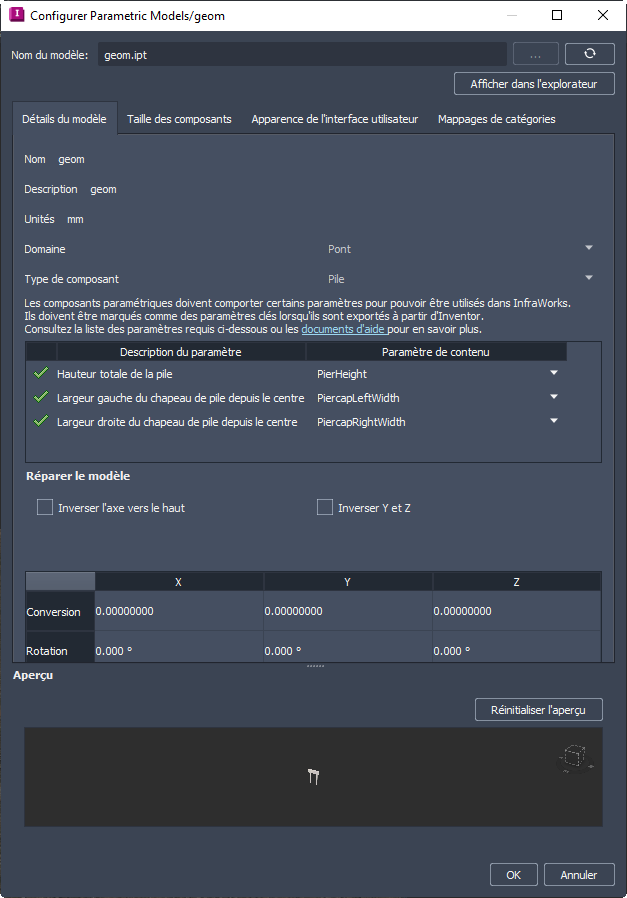Viewport: 627px width, 898px height.
Task: Click green checkmark for Largeur droite row
Action: [x=41, y=421]
